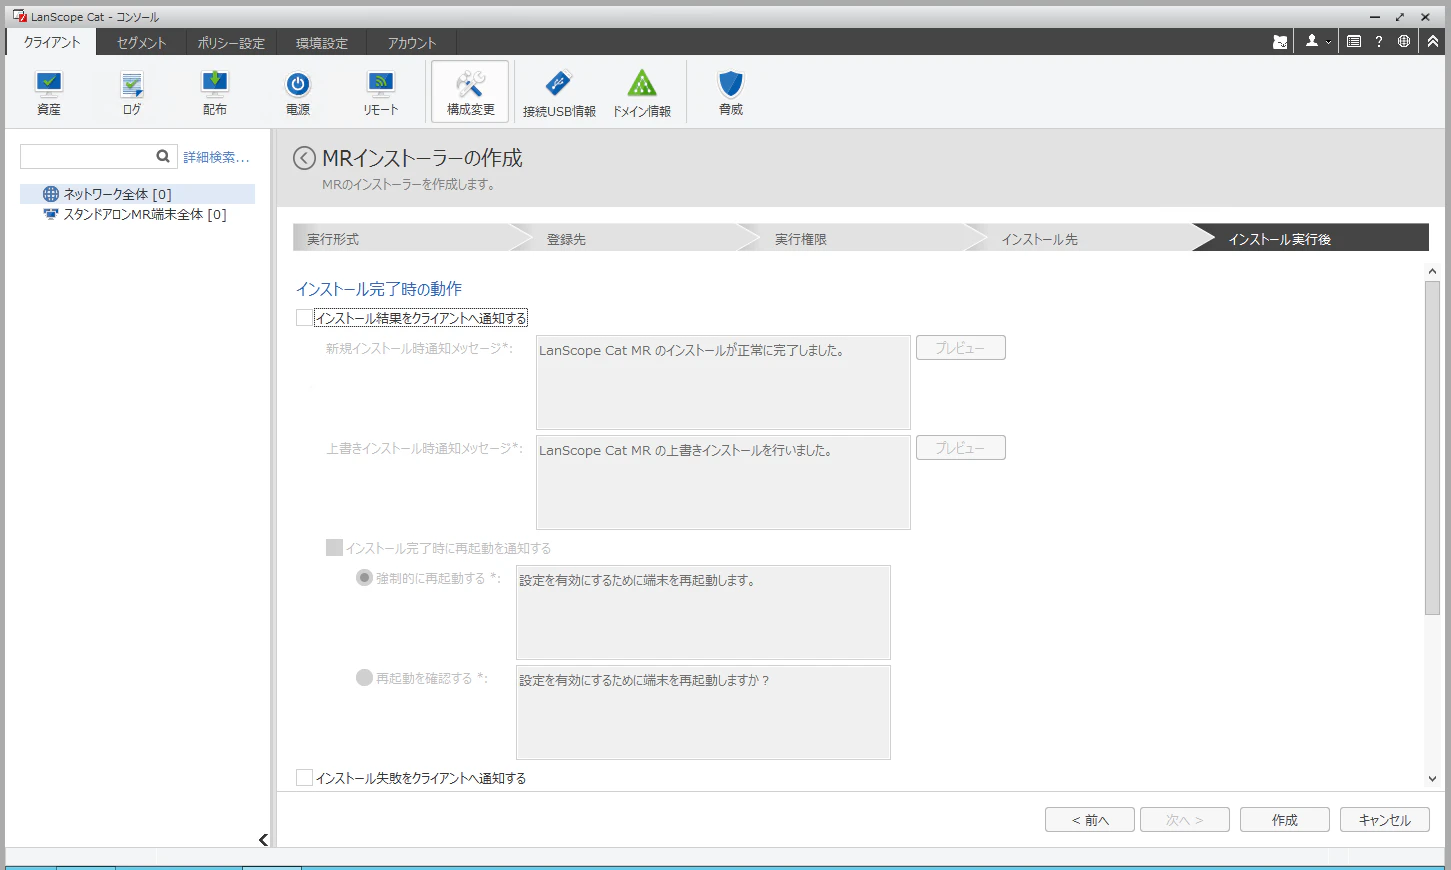Click the MRインストーラーの作成 title

pyautogui.click(x=422, y=158)
